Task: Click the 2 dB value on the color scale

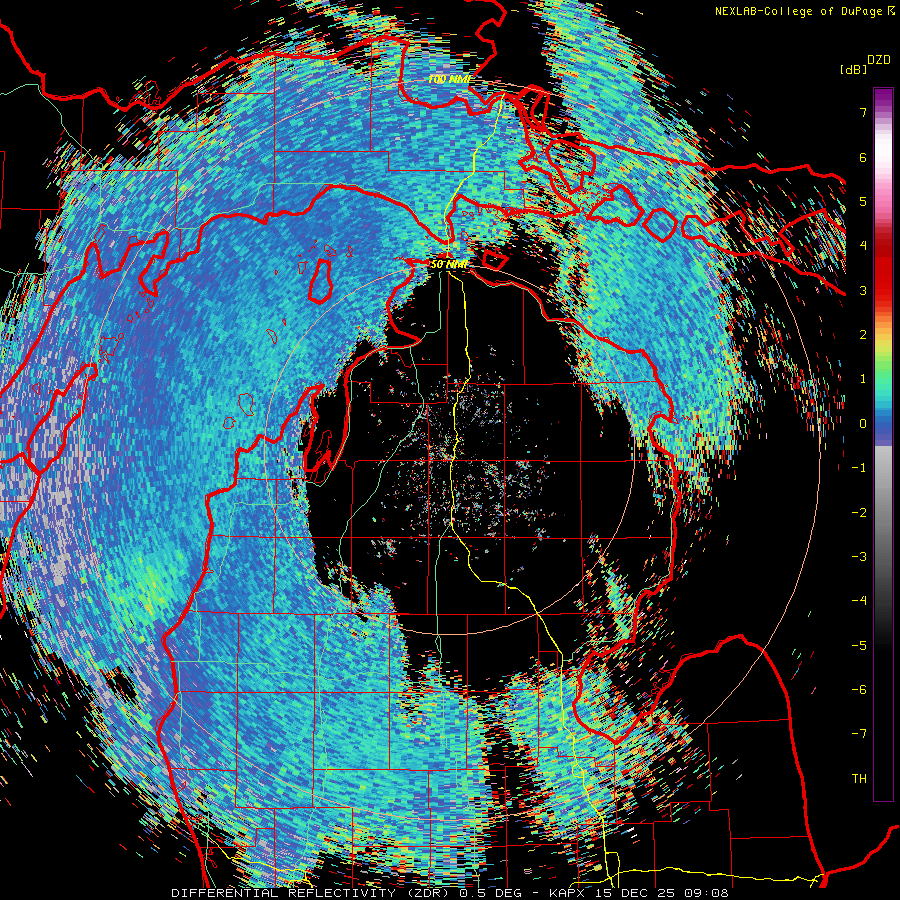Action: [863, 335]
